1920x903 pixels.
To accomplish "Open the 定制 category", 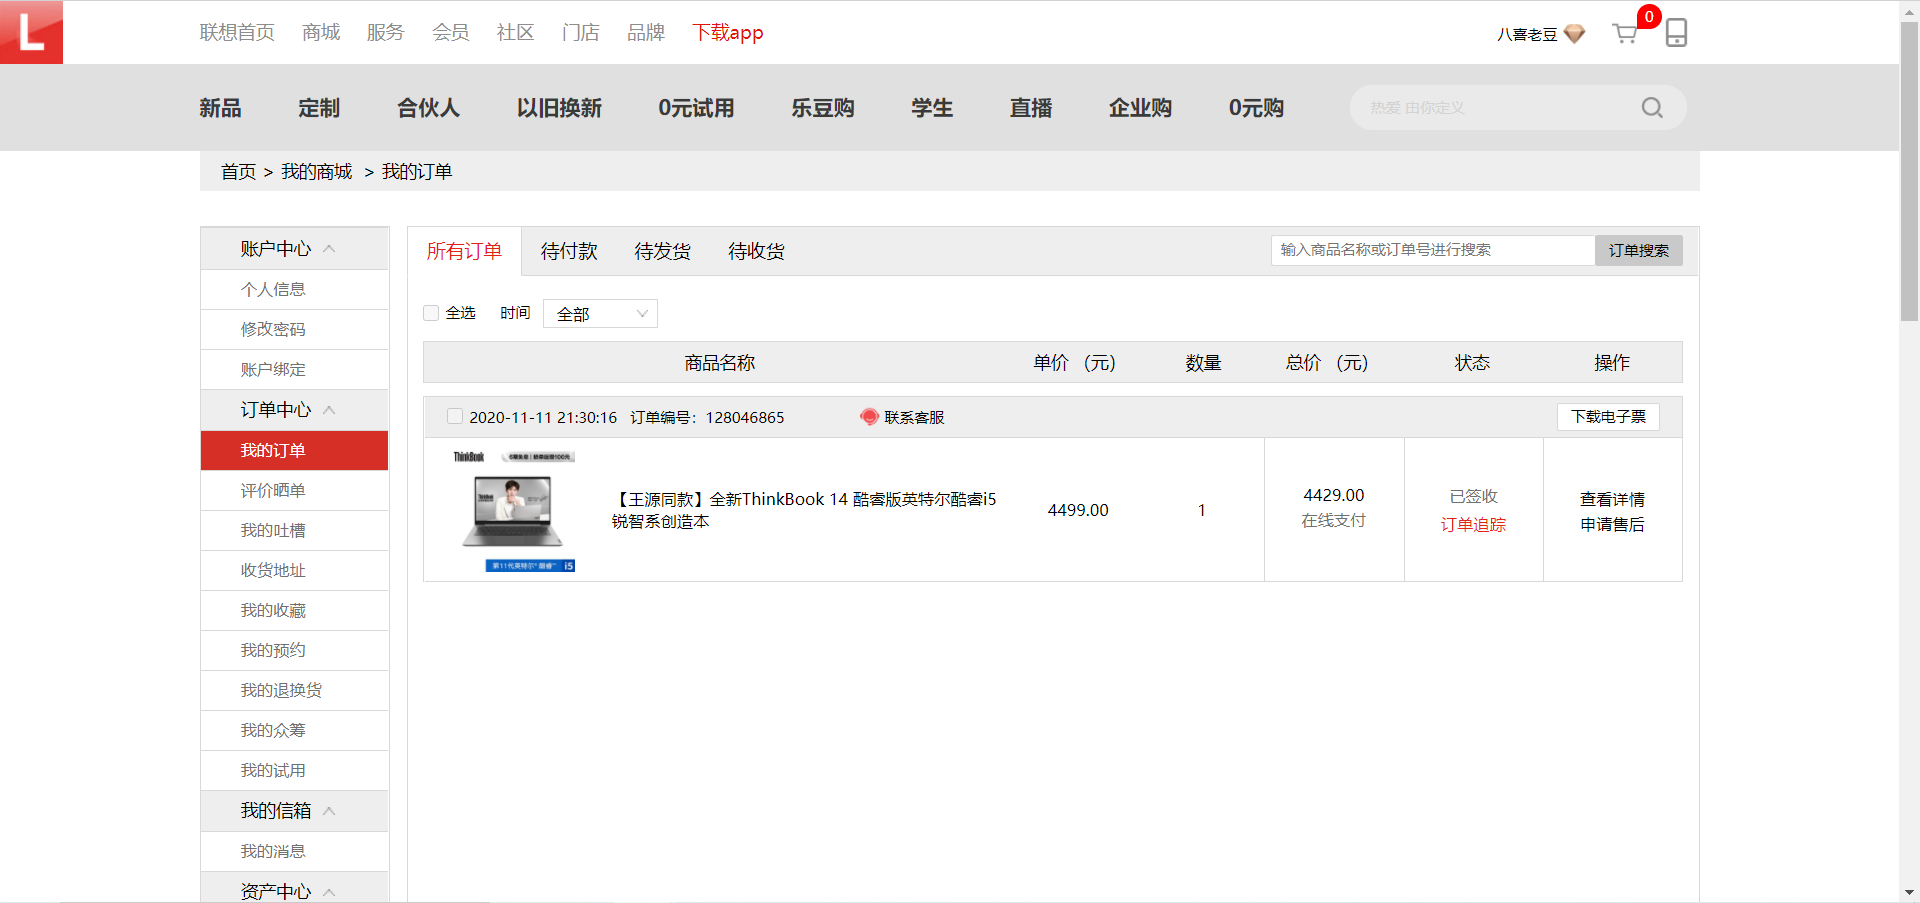I will (319, 108).
